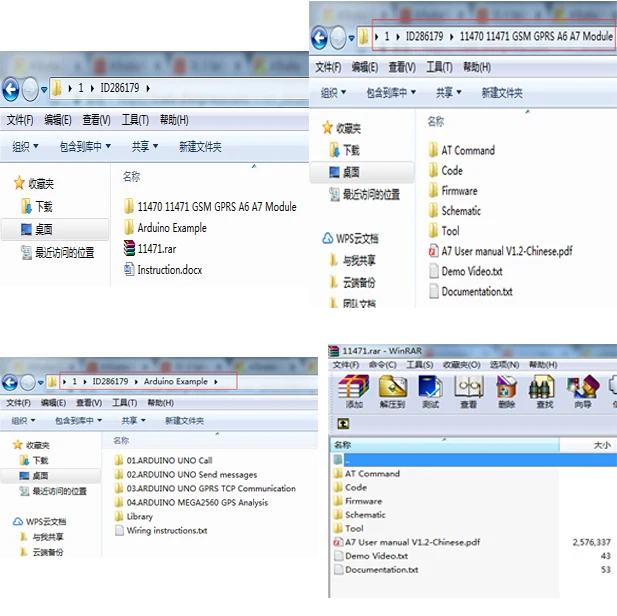
Task: Open 包含到库中 dropdown in Module window
Action: click(391, 93)
